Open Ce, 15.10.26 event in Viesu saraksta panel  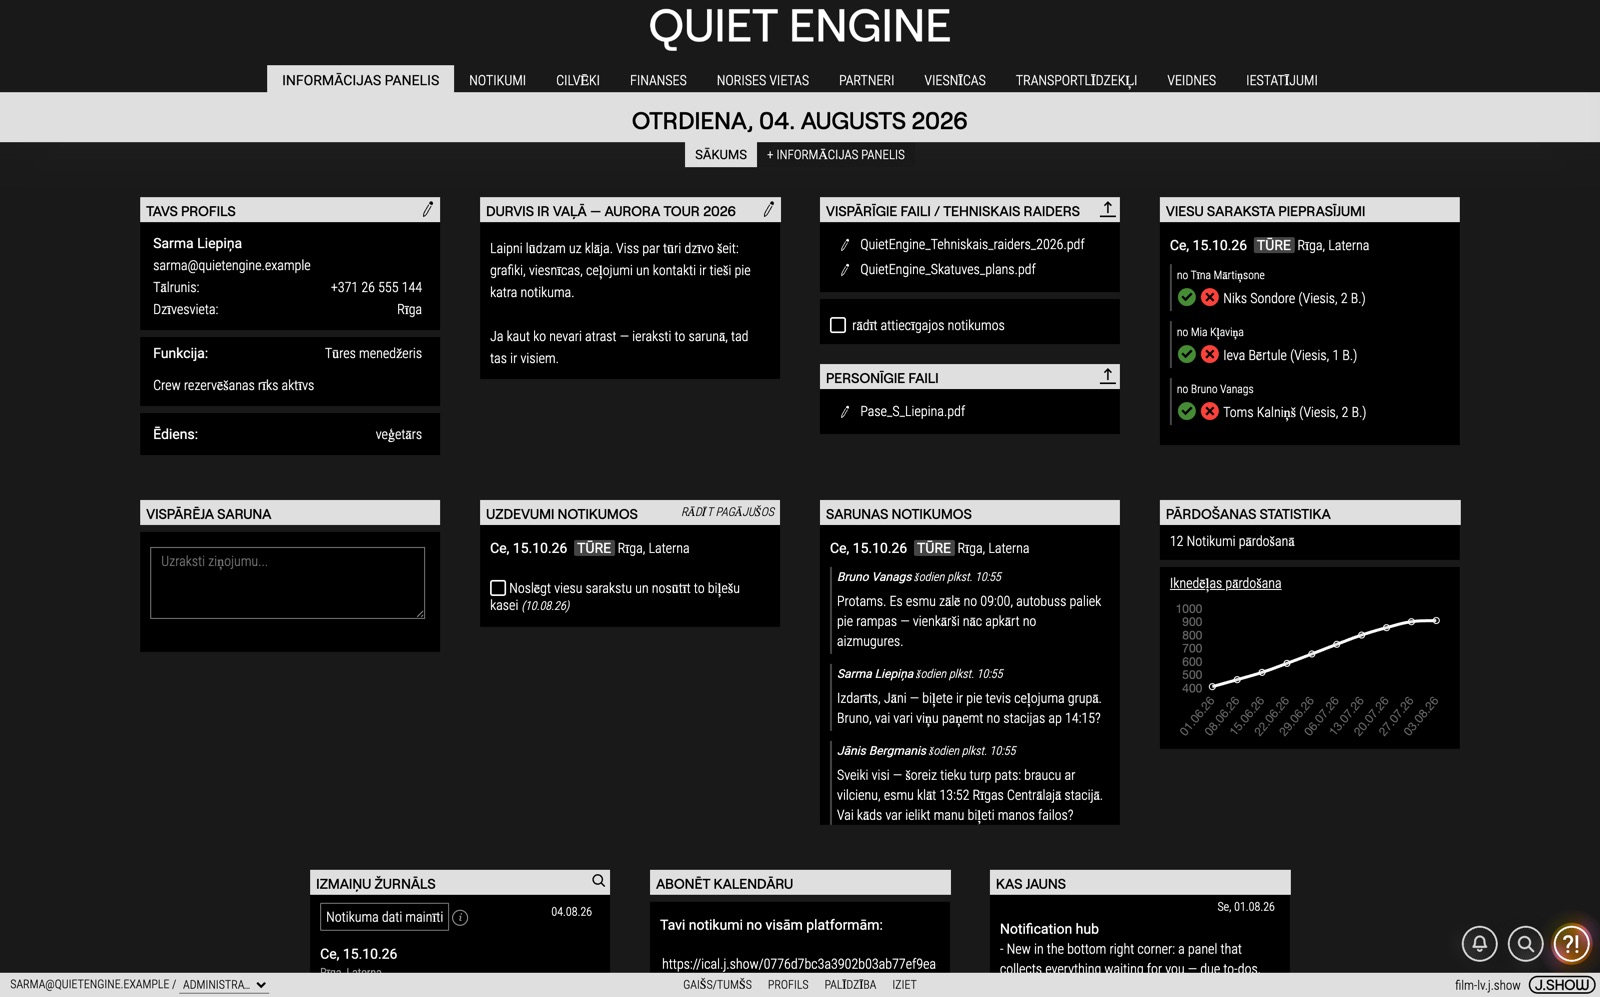coord(1208,245)
